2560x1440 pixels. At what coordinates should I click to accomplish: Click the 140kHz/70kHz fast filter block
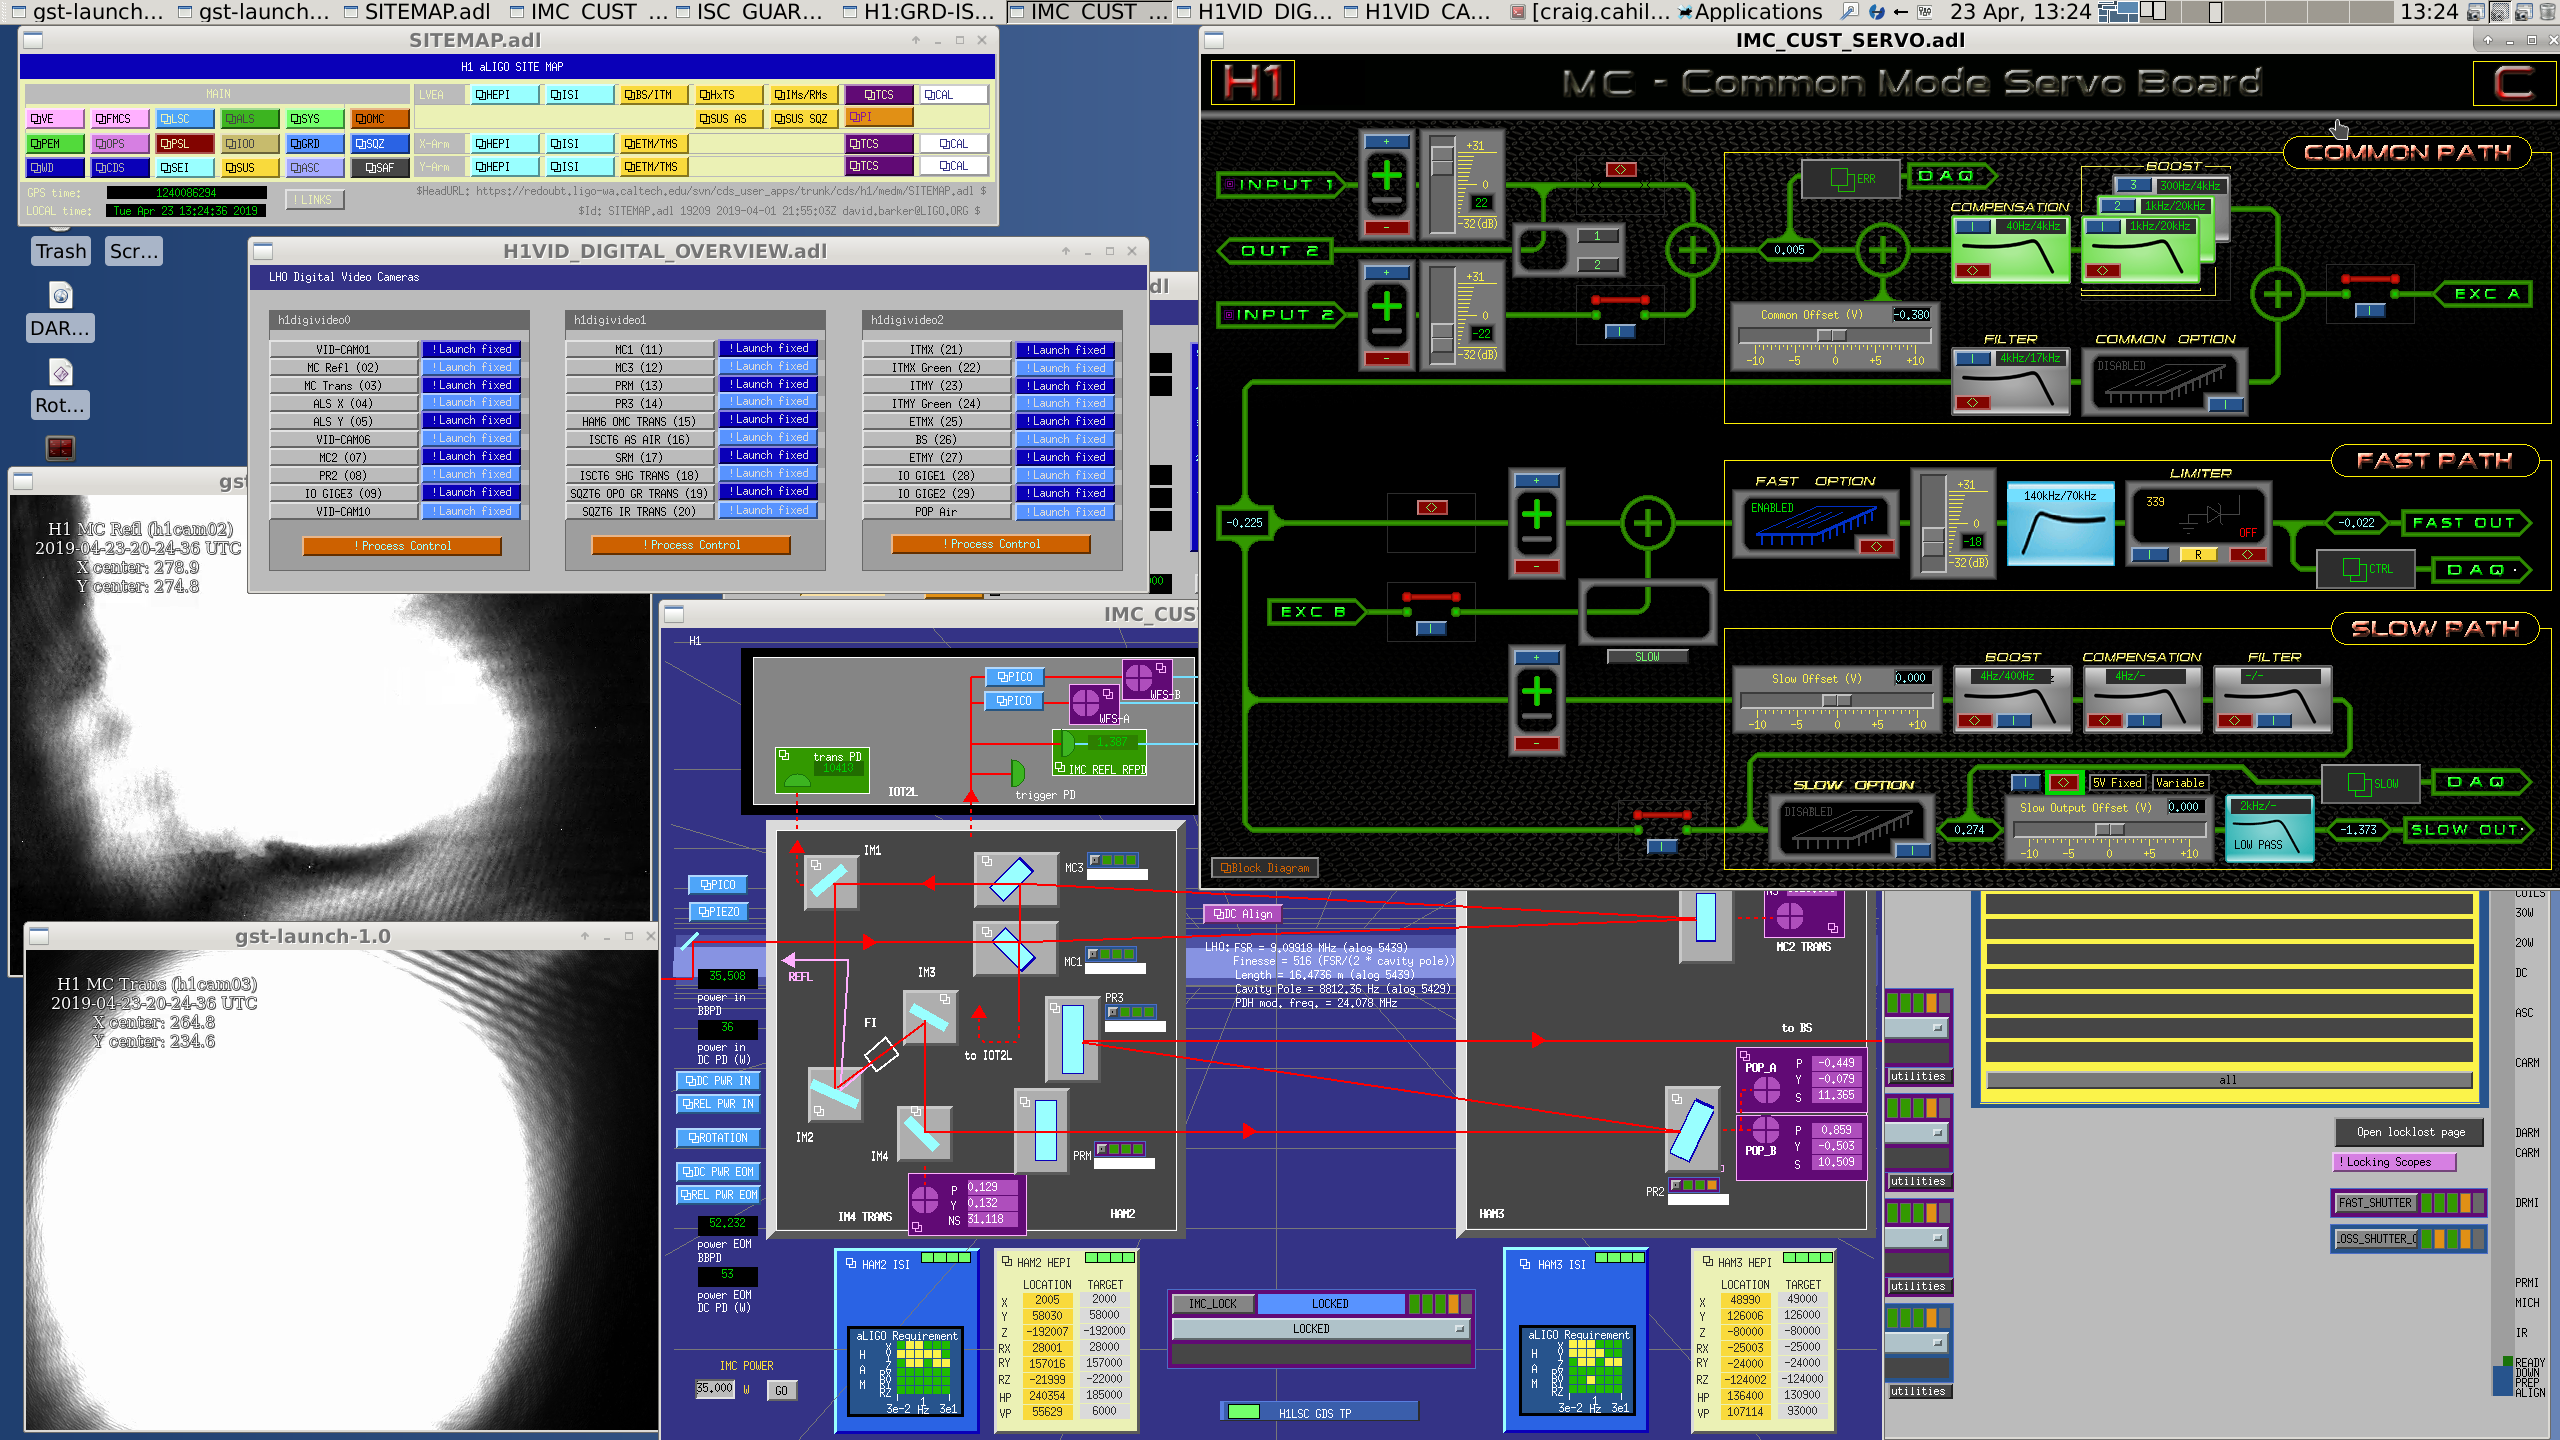[2060, 523]
